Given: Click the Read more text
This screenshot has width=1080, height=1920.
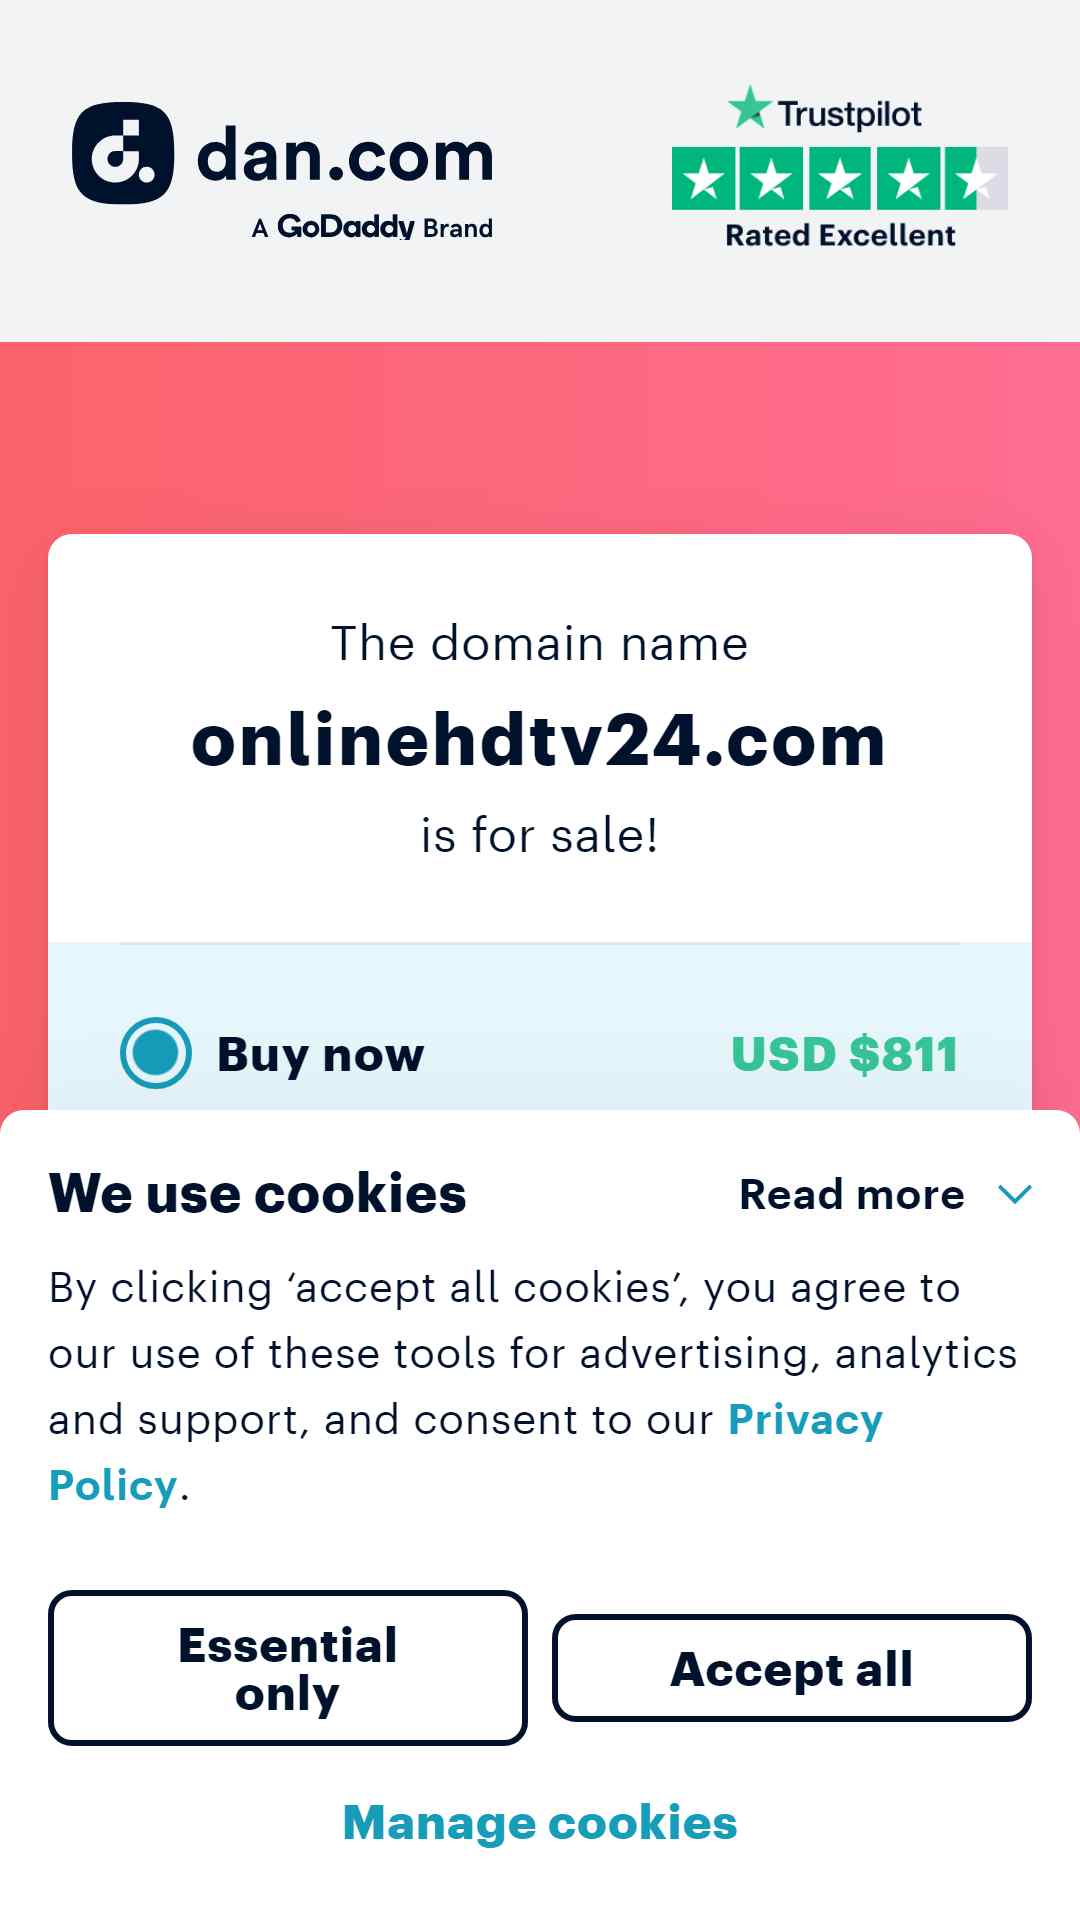Looking at the screenshot, I should (x=852, y=1194).
